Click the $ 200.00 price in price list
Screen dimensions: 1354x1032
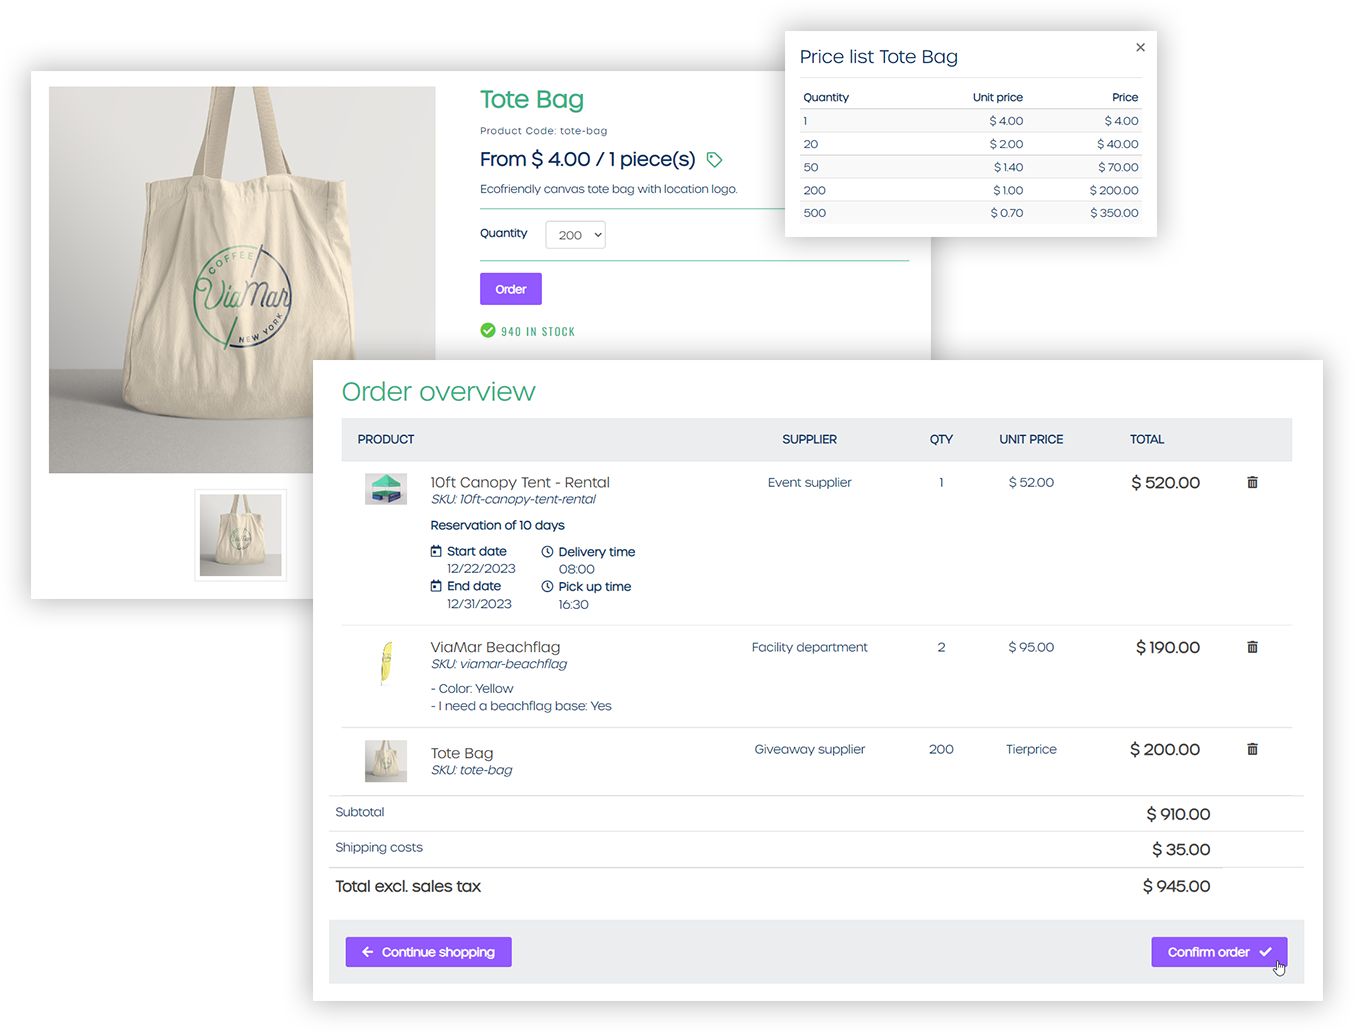click(x=1114, y=190)
